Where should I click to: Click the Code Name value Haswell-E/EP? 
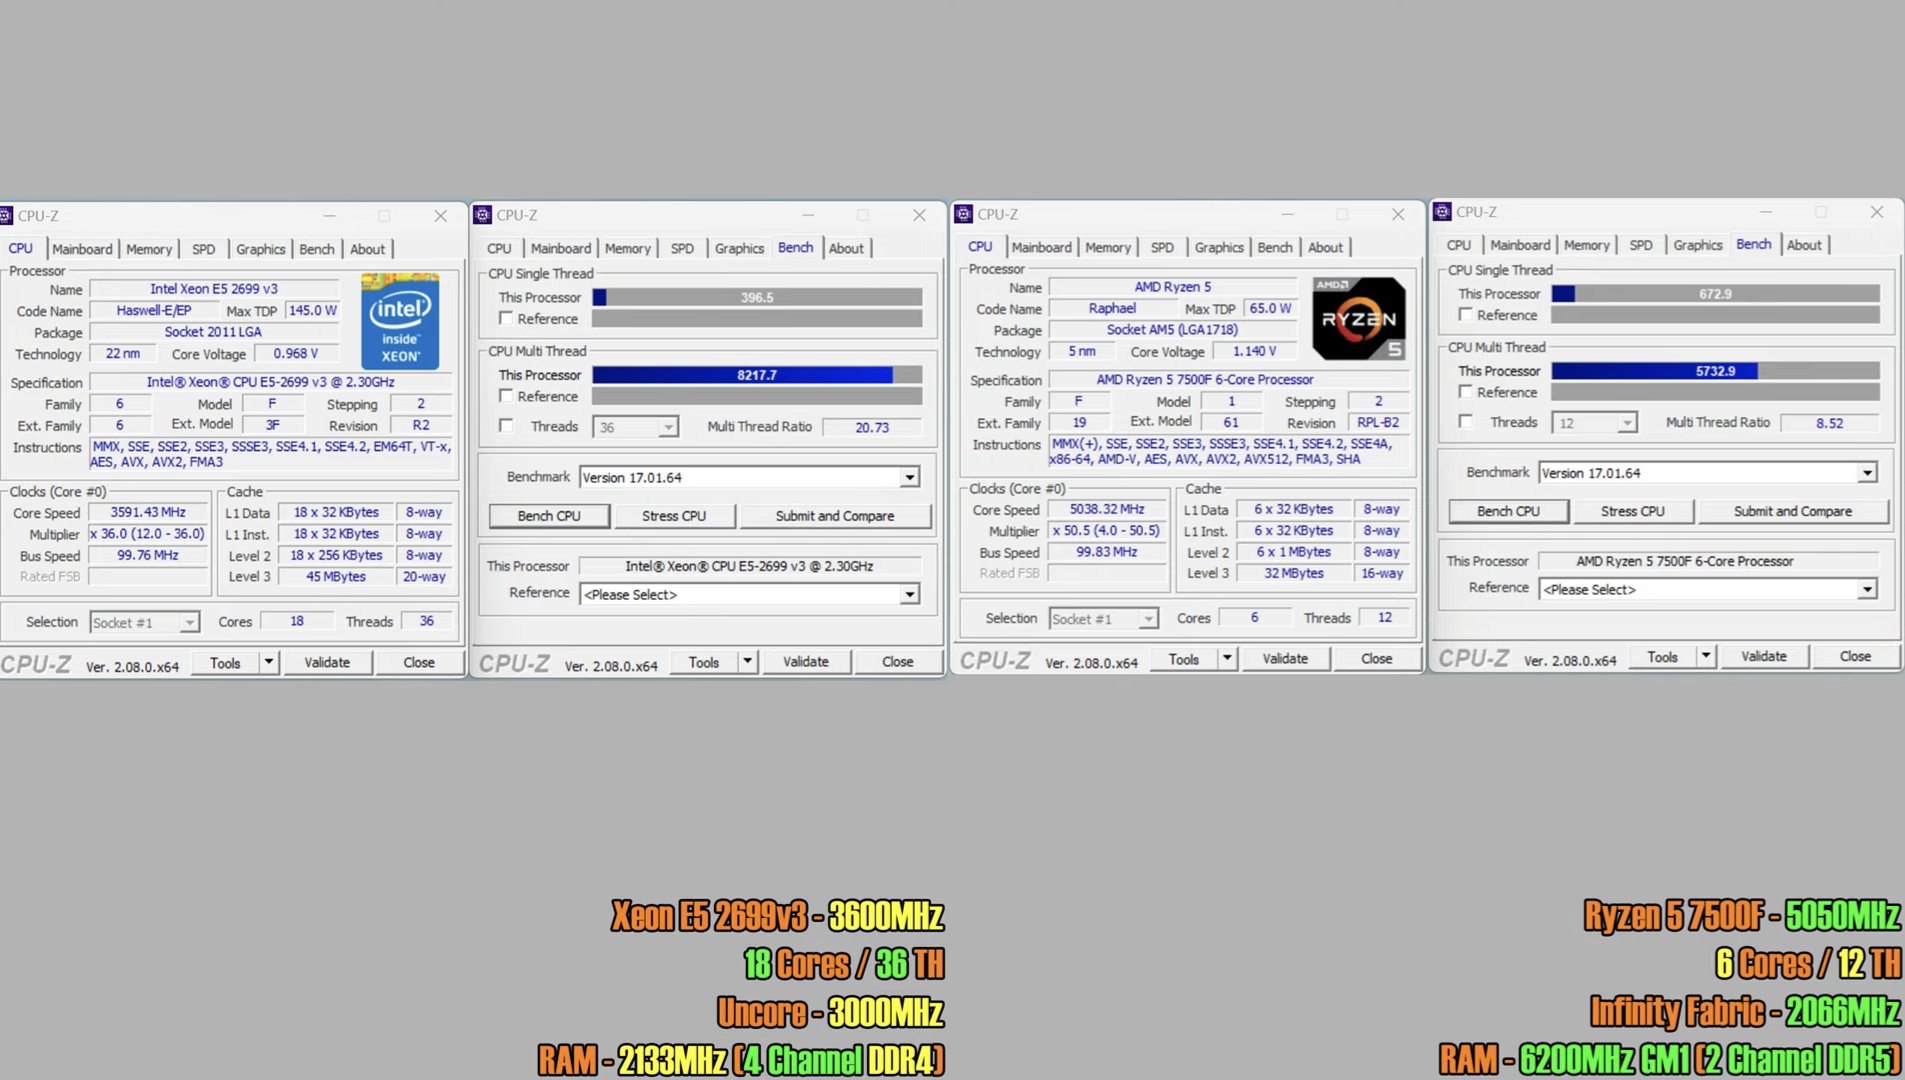tap(153, 311)
